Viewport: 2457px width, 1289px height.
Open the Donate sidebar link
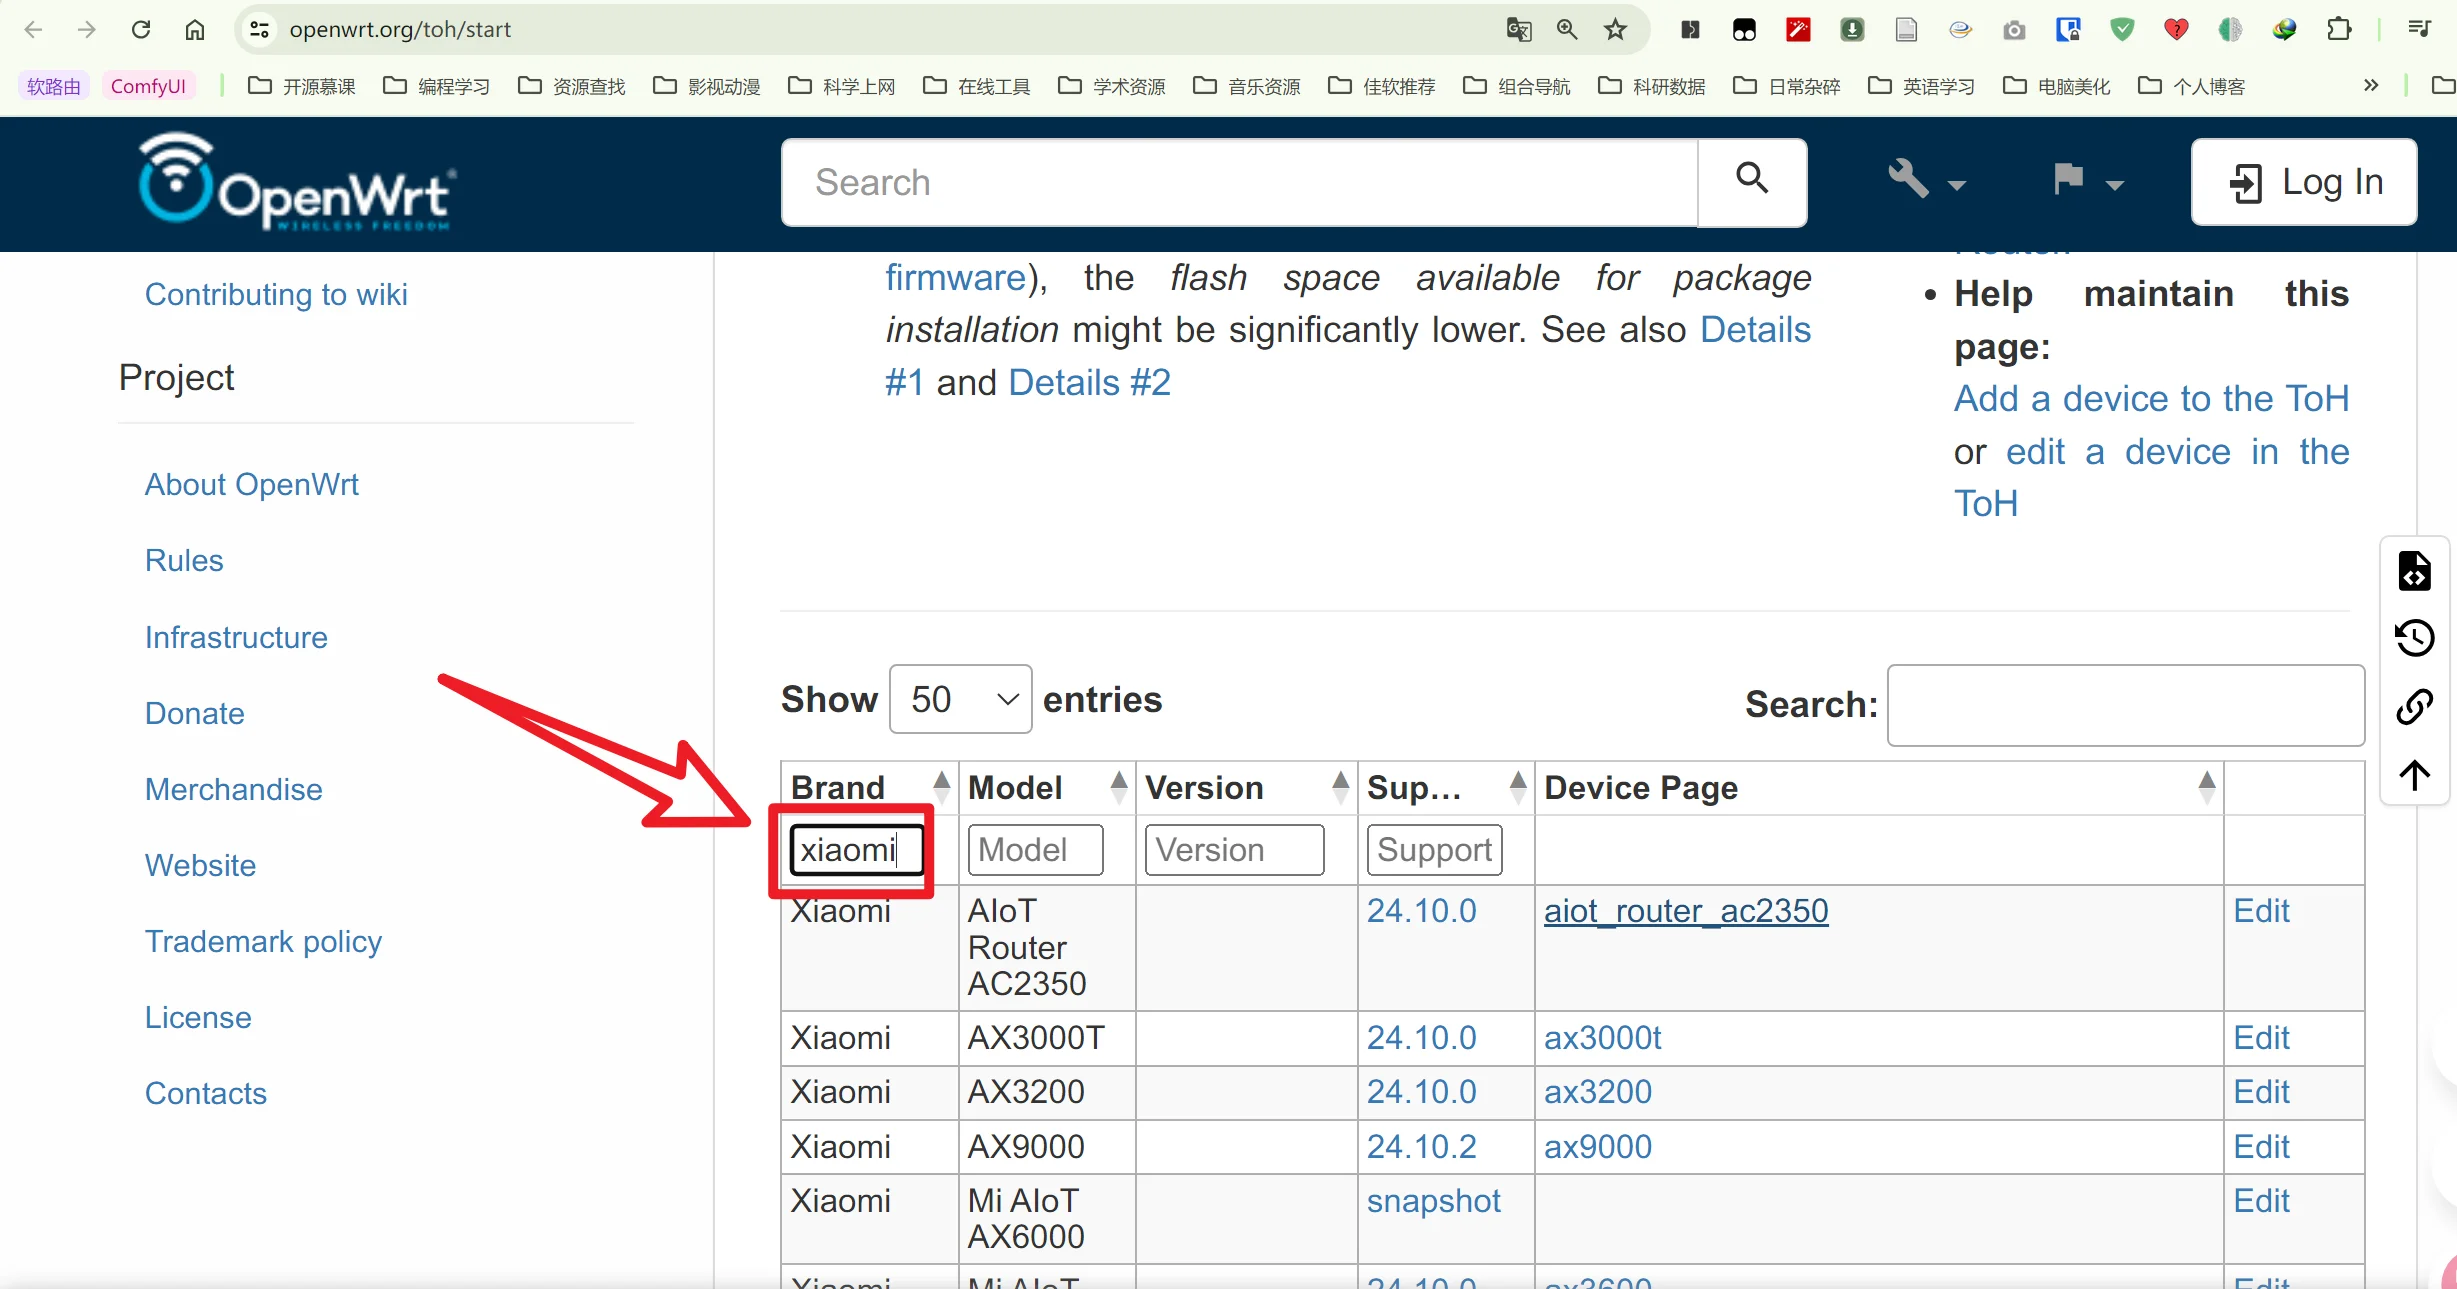(195, 713)
